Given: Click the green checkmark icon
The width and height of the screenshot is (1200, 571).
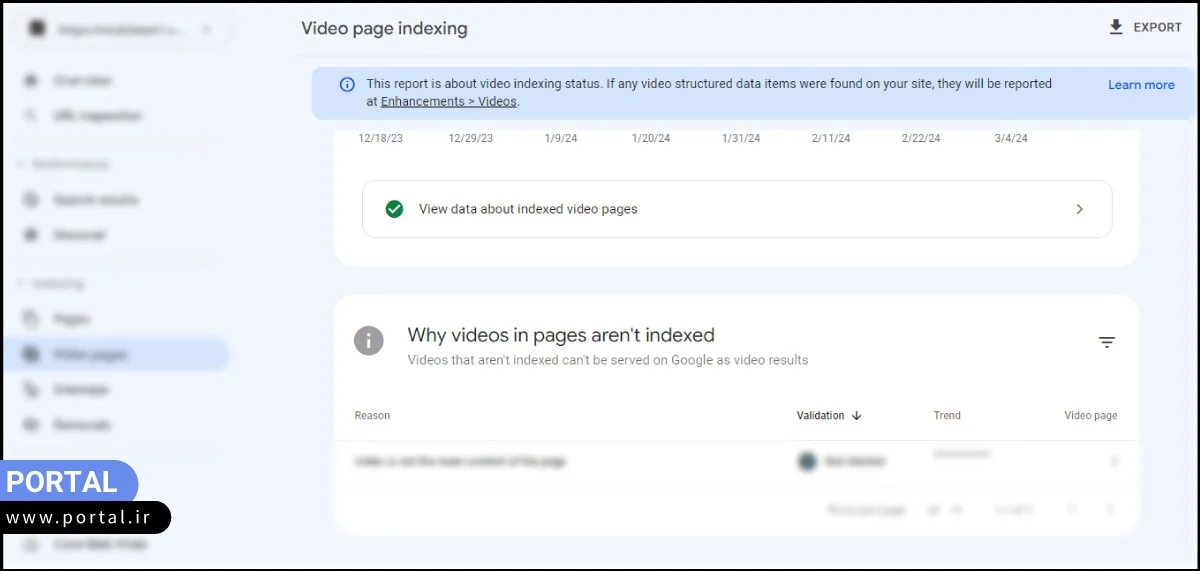Looking at the screenshot, I should pyautogui.click(x=394, y=209).
